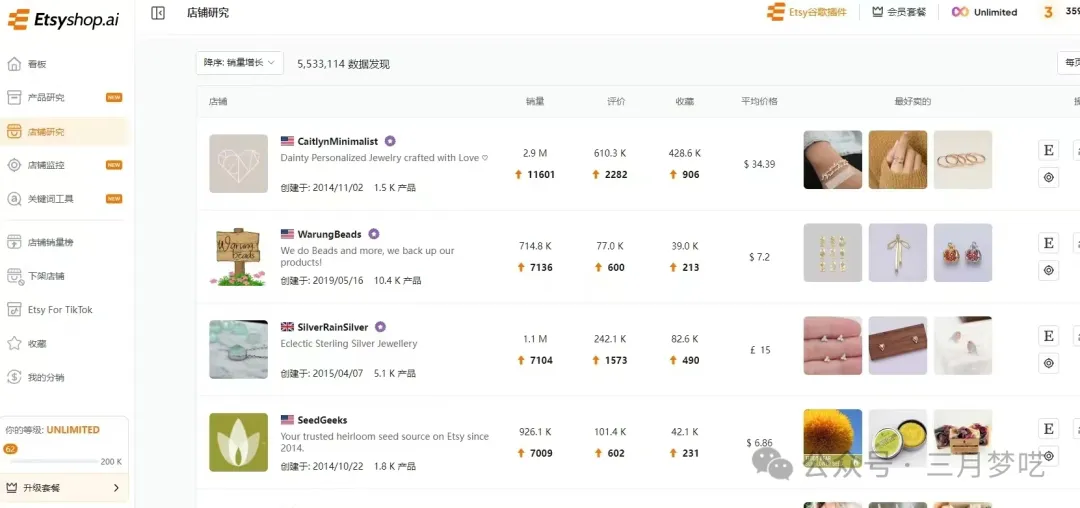Click CaitlynMinimalist stacked rings best-seller thumbnail
The image size is (1080, 508).
tap(963, 160)
